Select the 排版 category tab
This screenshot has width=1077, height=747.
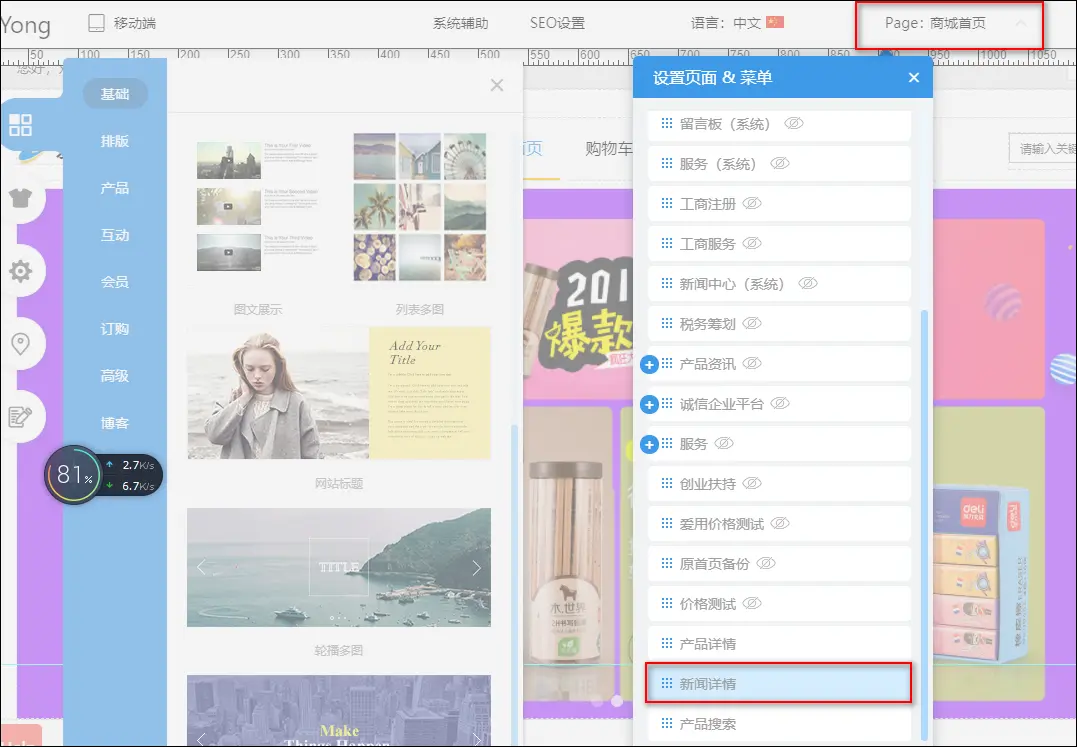pos(115,141)
